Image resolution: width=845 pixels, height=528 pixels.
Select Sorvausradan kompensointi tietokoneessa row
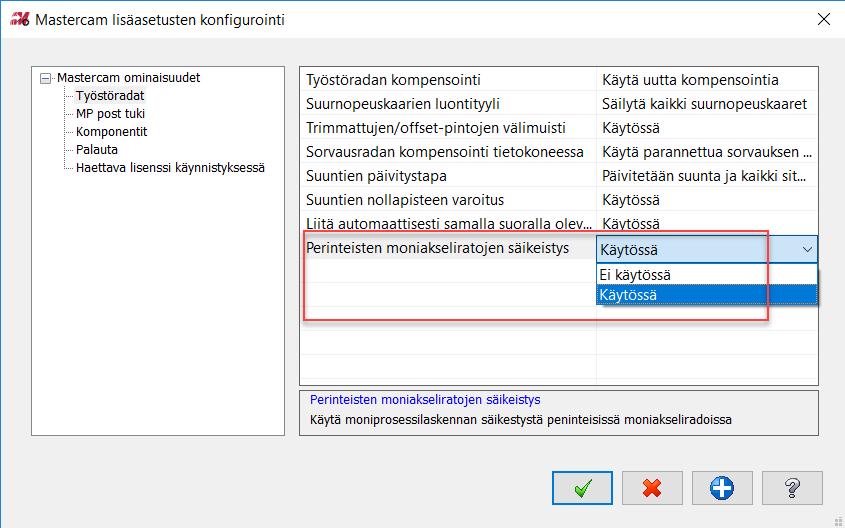(x=448, y=152)
